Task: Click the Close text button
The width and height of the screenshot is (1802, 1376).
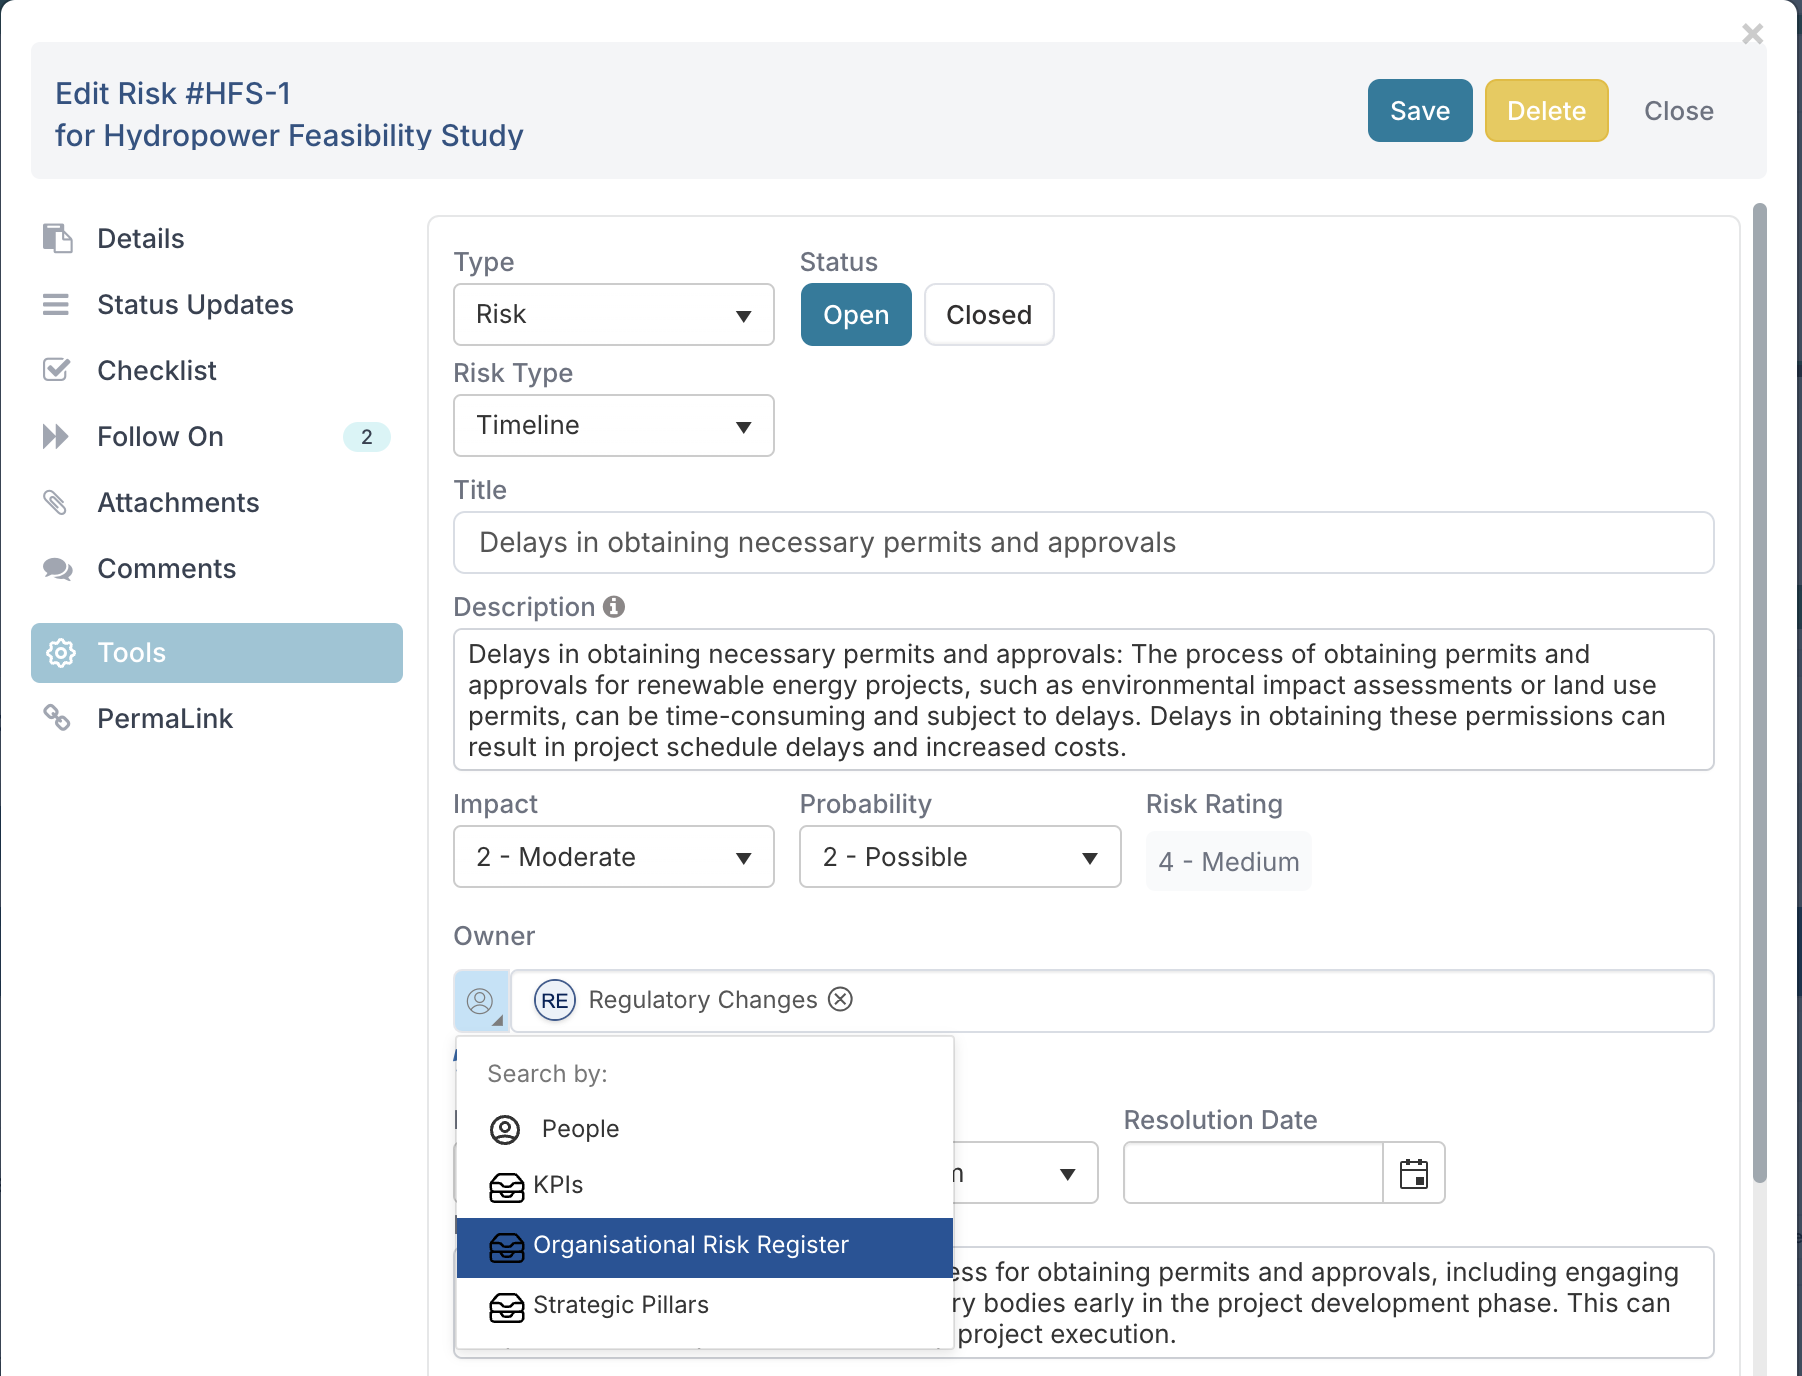Action: click(x=1679, y=111)
